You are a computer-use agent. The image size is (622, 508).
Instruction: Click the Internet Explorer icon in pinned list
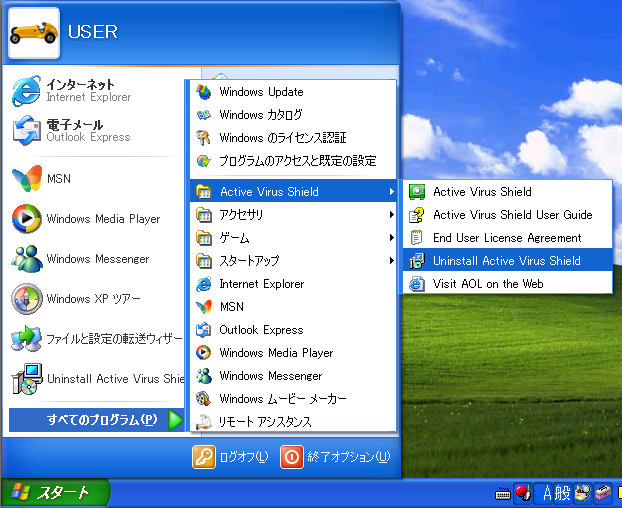(x=26, y=91)
